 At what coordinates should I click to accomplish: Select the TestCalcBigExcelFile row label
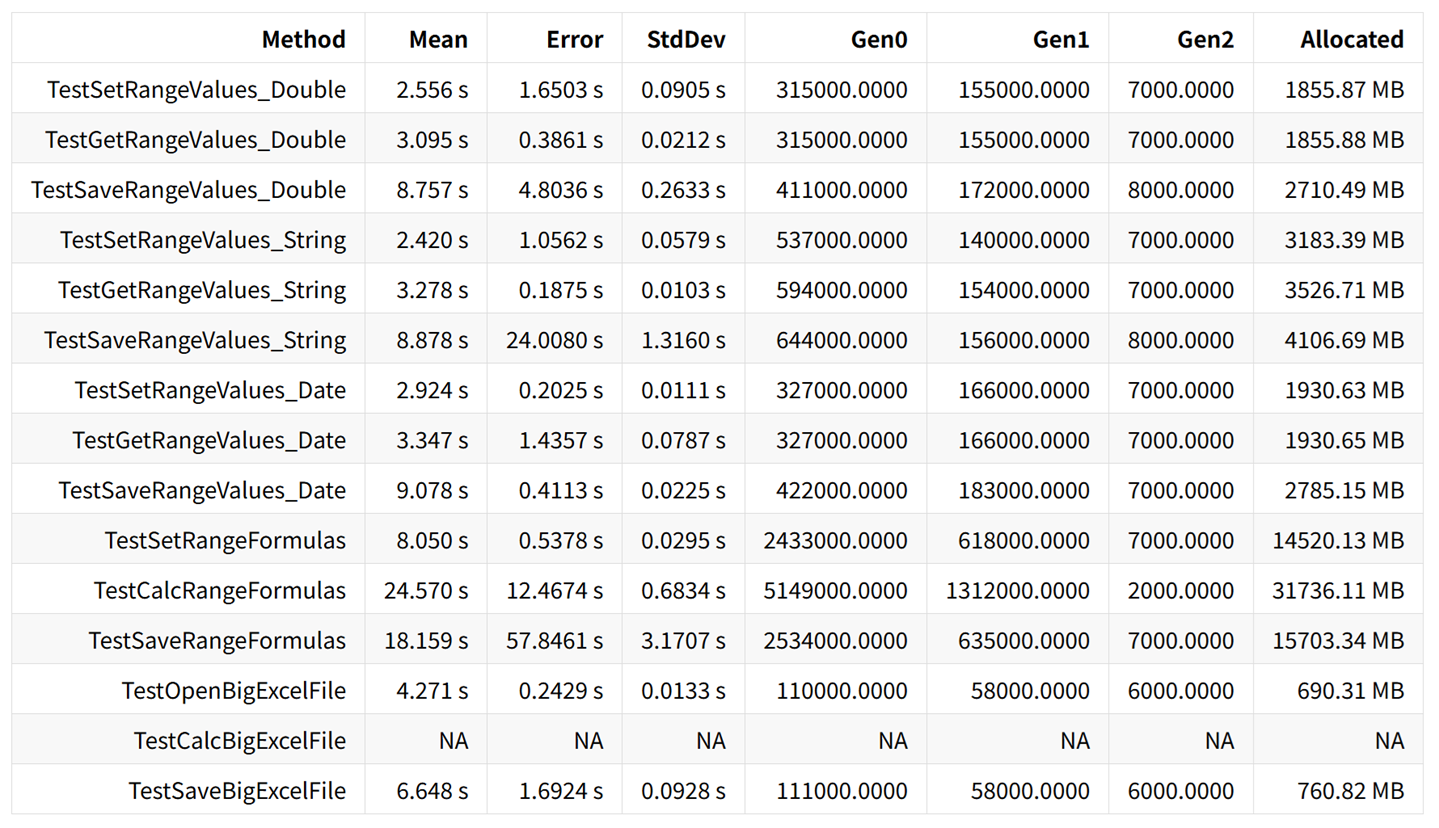click(x=240, y=740)
